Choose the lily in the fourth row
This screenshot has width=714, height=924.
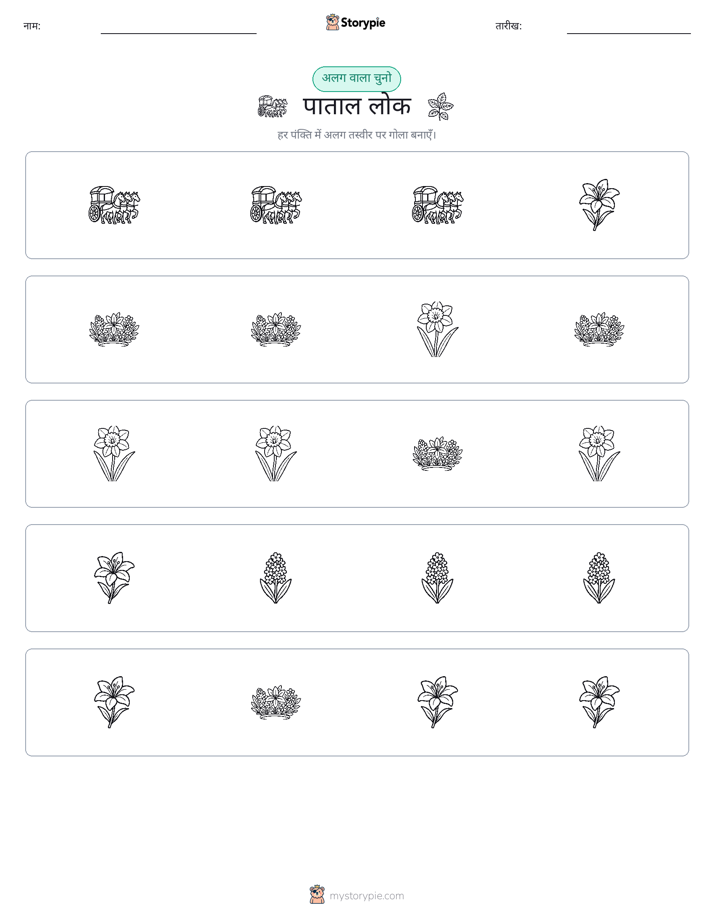click(114, 578)
